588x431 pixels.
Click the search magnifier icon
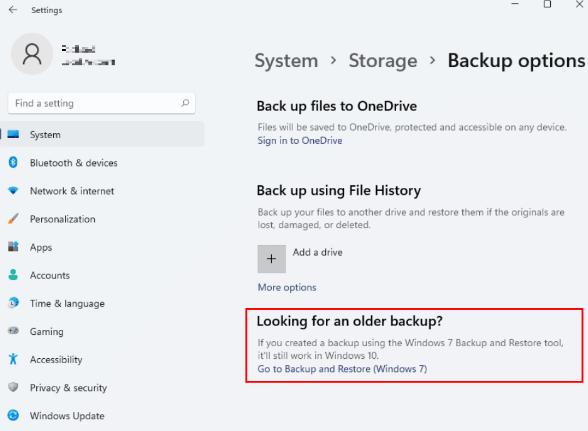pos(185,103)
